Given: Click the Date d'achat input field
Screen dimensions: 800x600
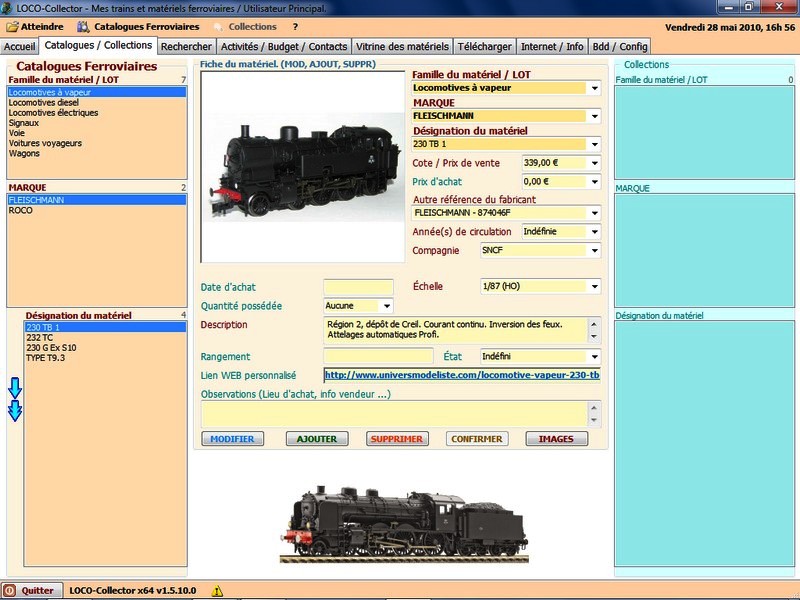Looking at the screenshot, I should [358, 287].
